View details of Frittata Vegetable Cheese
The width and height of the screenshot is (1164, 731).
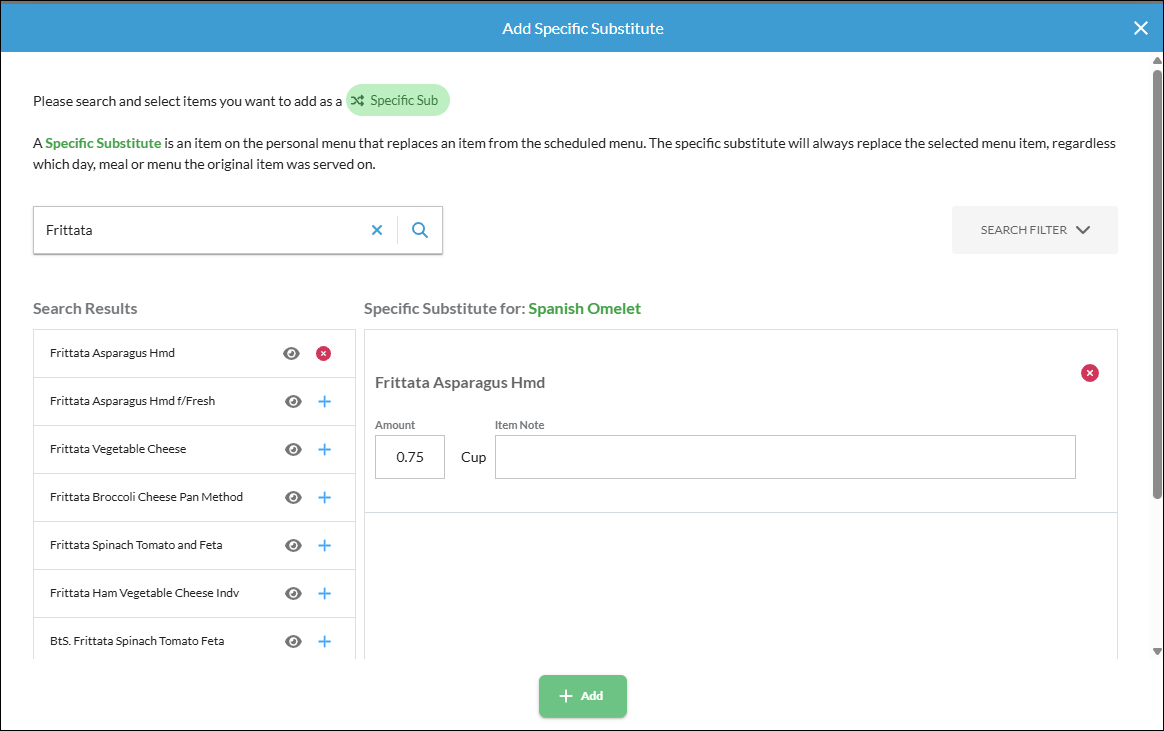point(293,450)
